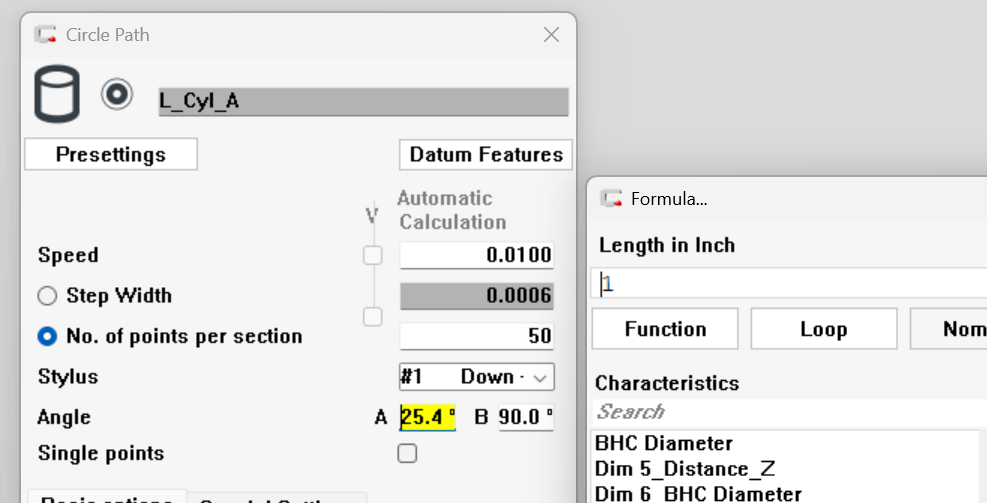This screenshot has width=987, height=503.
Task: Focus the Length in Inch formula field
Action: (x=790, y=284)
